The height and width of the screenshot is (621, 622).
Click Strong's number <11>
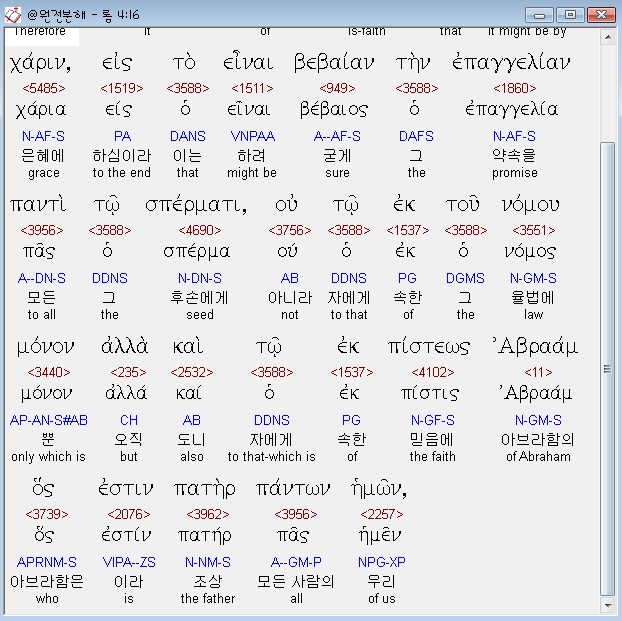(538, 372)
